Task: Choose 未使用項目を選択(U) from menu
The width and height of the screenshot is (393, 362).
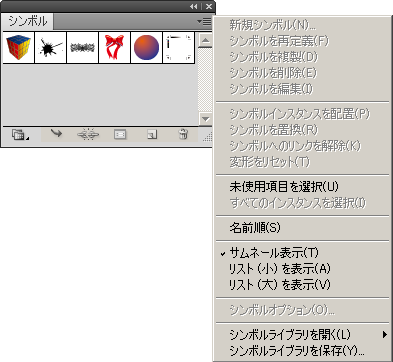Action: point(302,187)
